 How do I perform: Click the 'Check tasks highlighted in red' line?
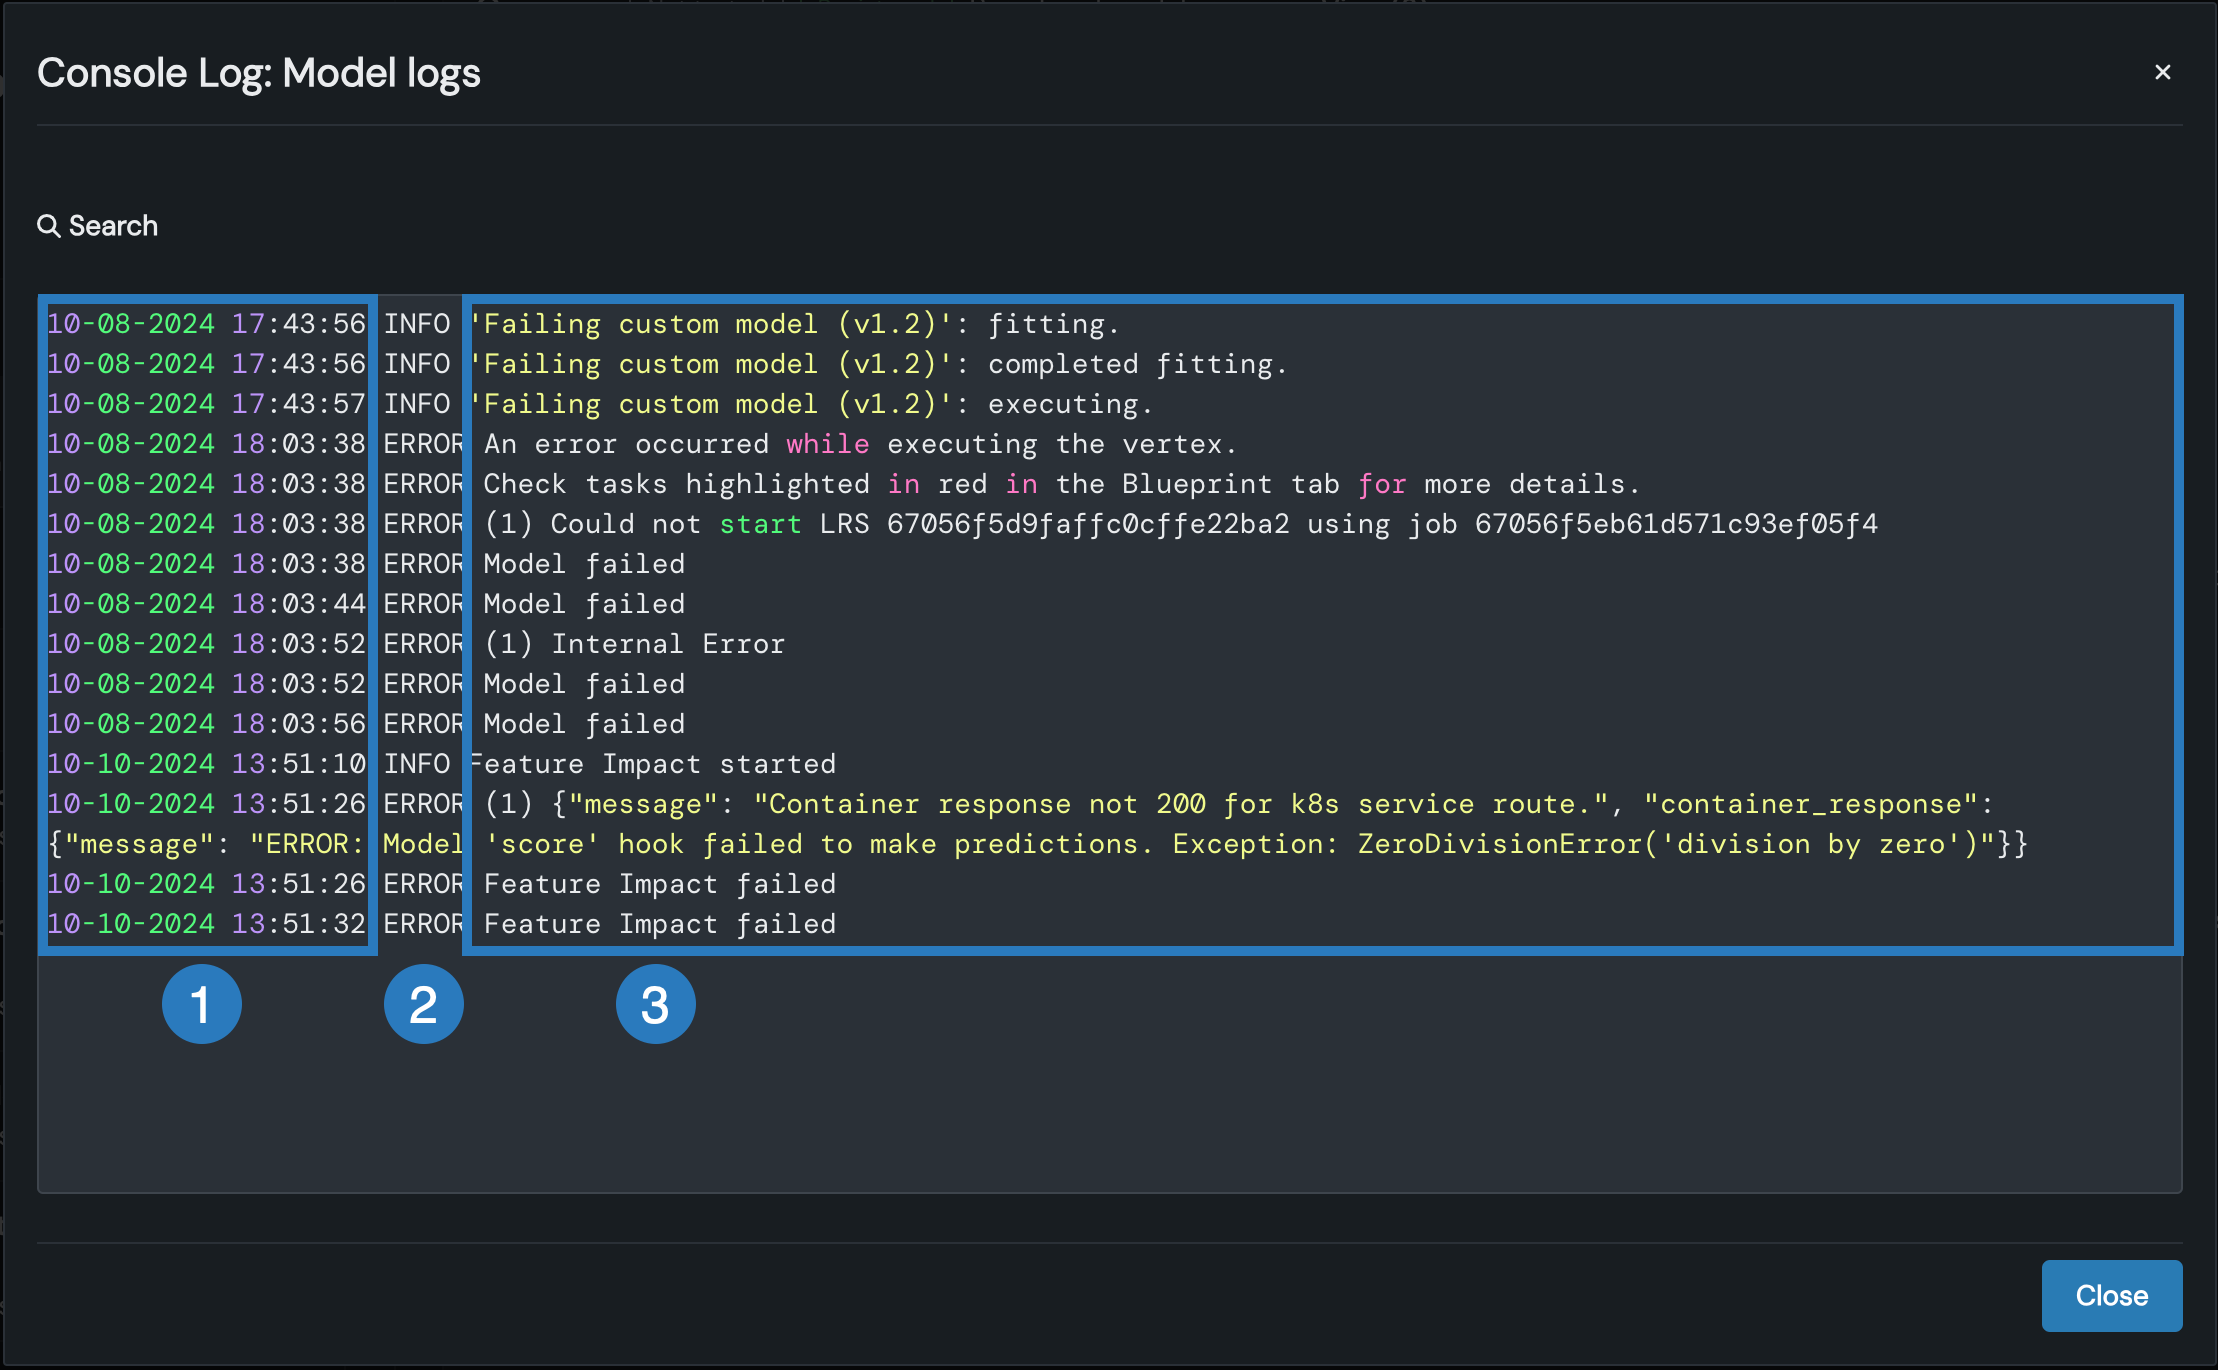[1061, 484]
